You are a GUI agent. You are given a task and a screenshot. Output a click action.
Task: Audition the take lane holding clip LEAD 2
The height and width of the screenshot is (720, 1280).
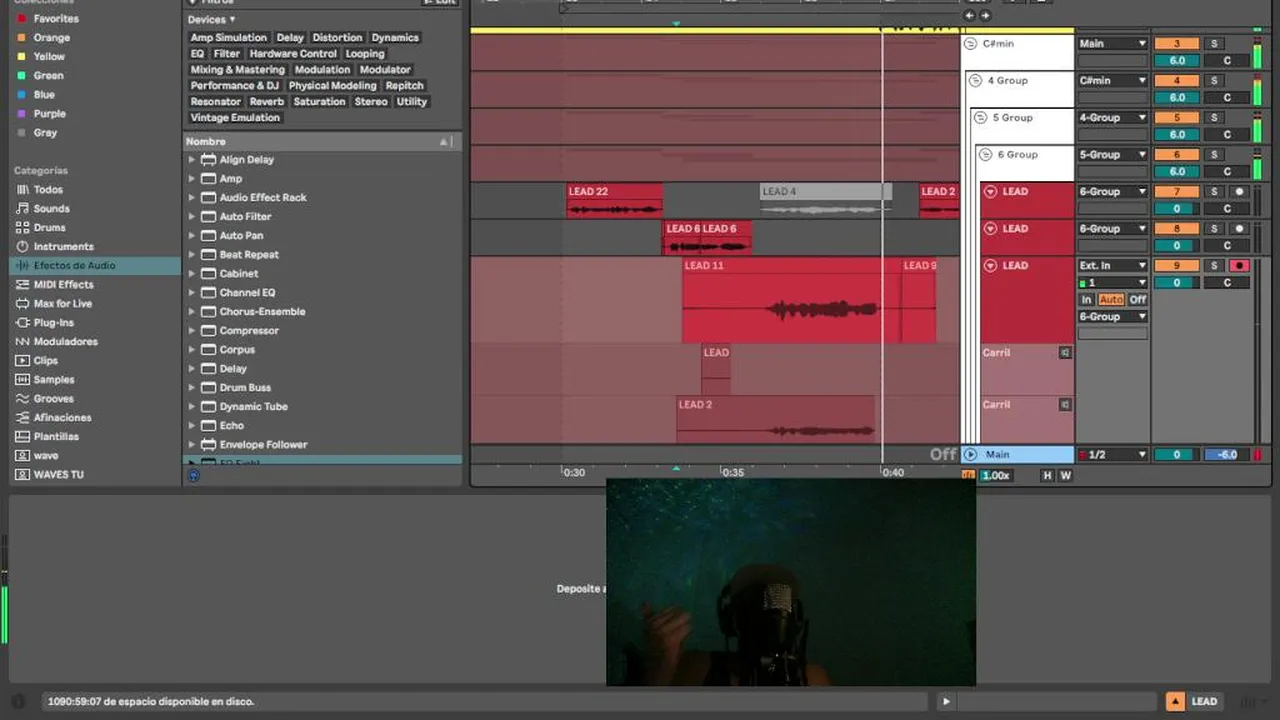(1065, 404)
